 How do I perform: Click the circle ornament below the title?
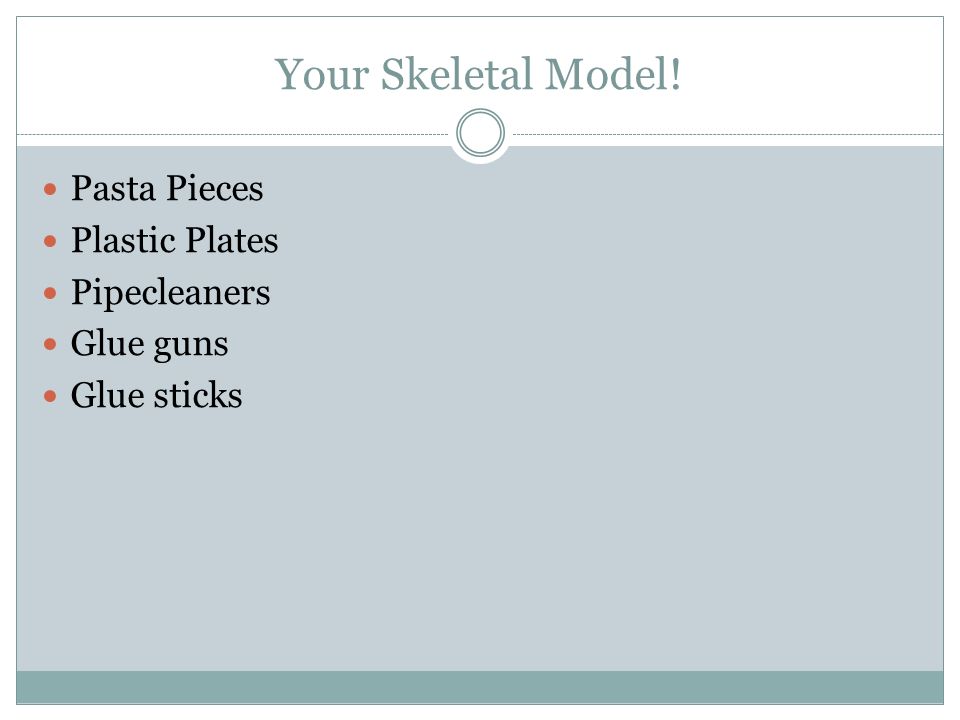click(481, 133)
